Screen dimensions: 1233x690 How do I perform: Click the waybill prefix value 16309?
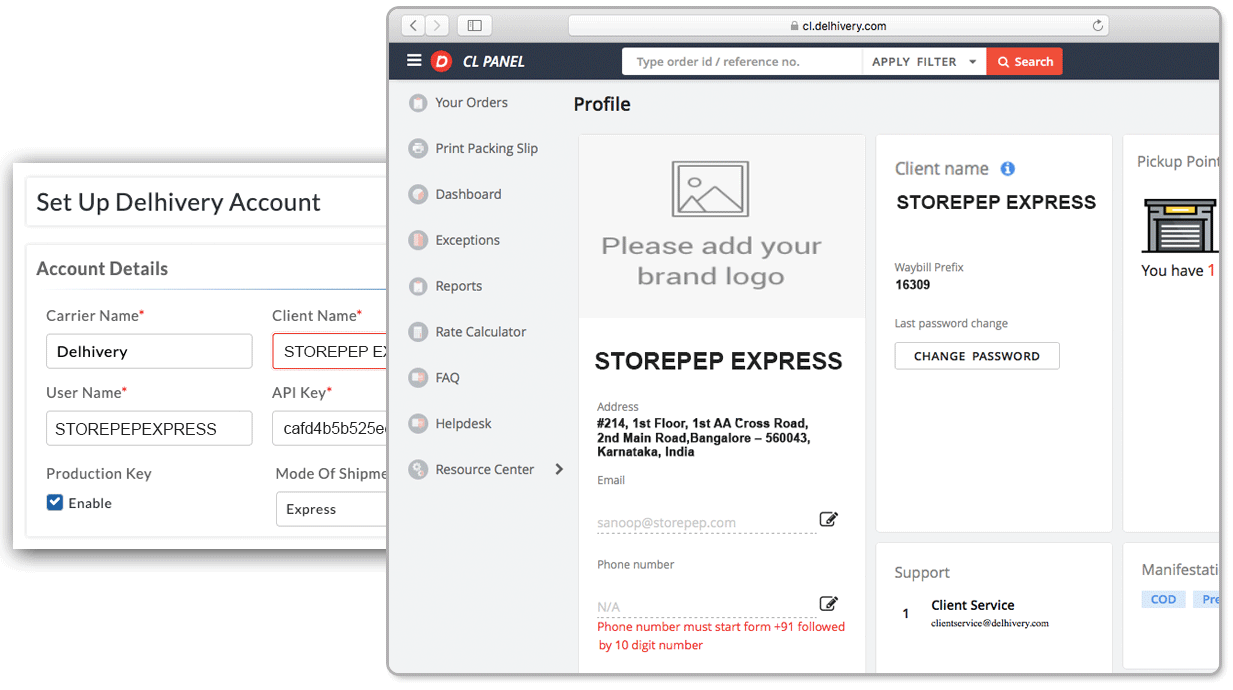coord(913,285)
